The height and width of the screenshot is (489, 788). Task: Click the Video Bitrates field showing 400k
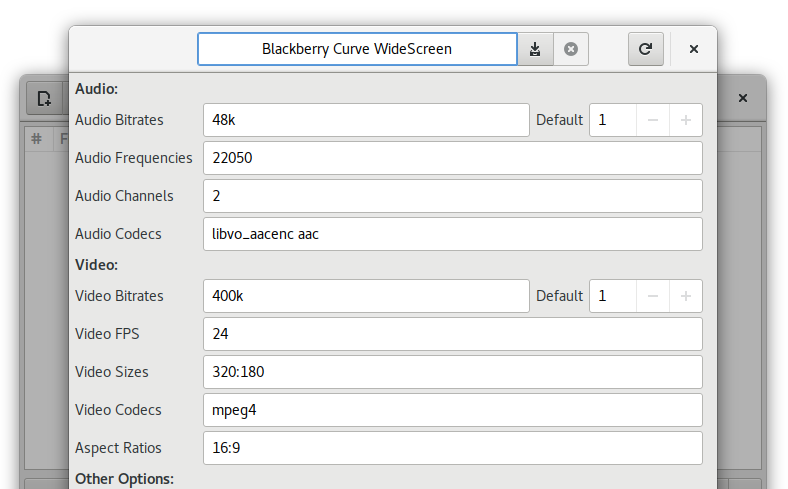point(366,296)
